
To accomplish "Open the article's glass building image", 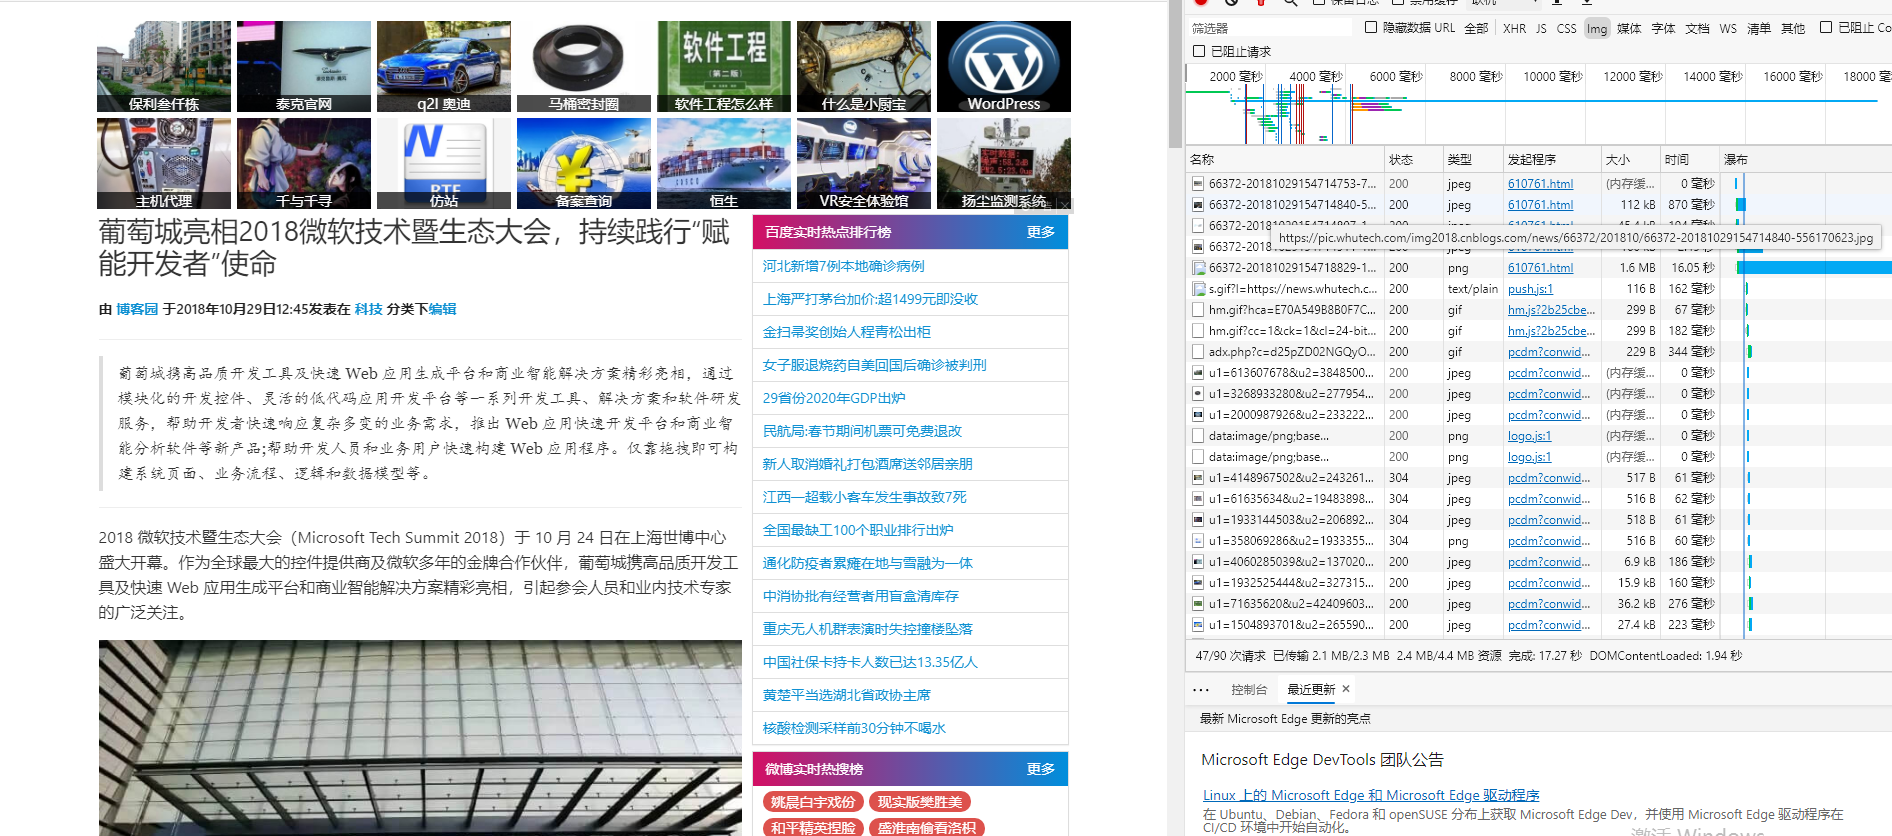I will 420,738.
